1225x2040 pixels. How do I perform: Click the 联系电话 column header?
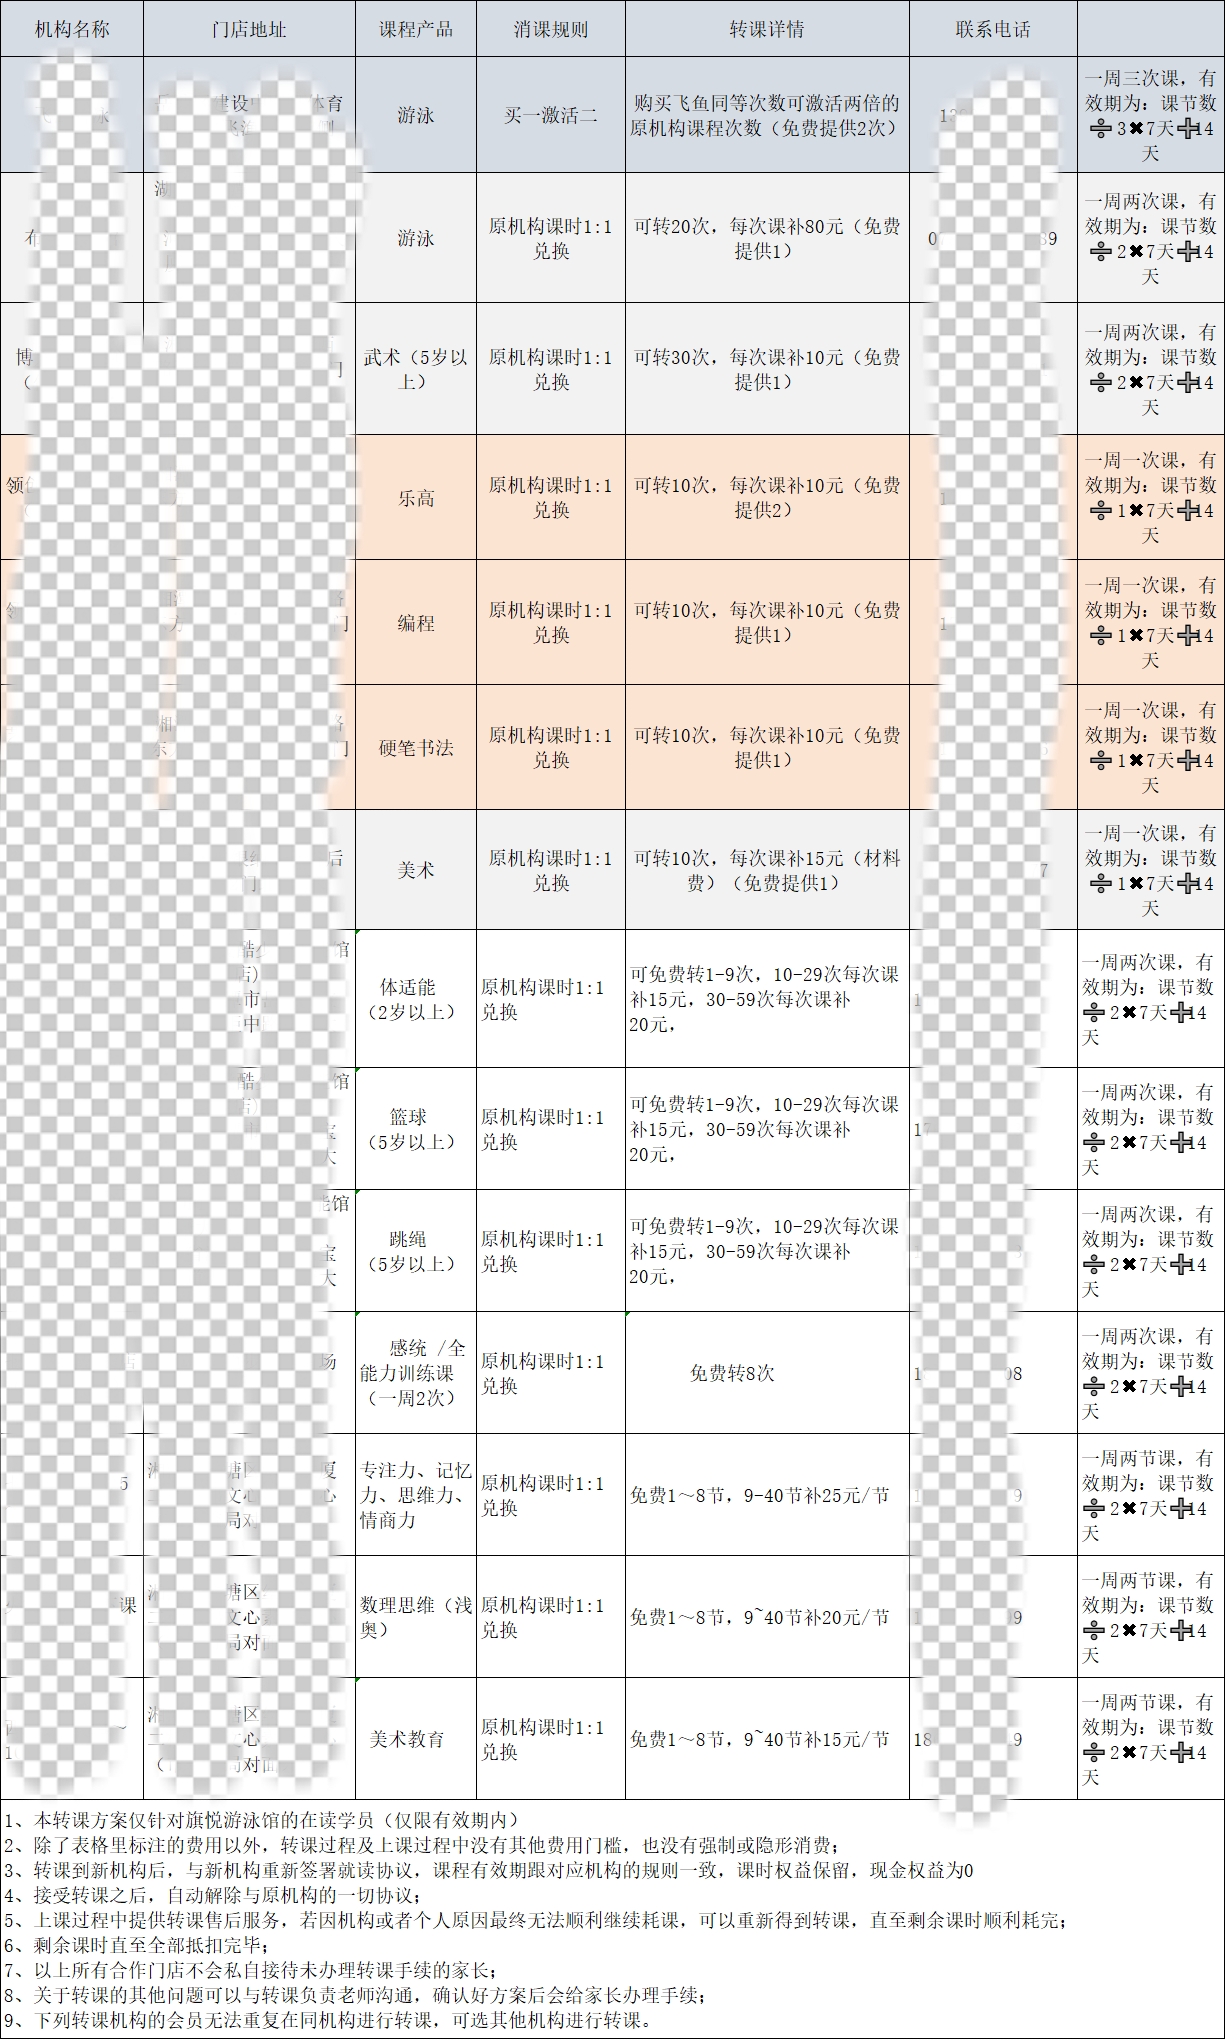[992, 29]
